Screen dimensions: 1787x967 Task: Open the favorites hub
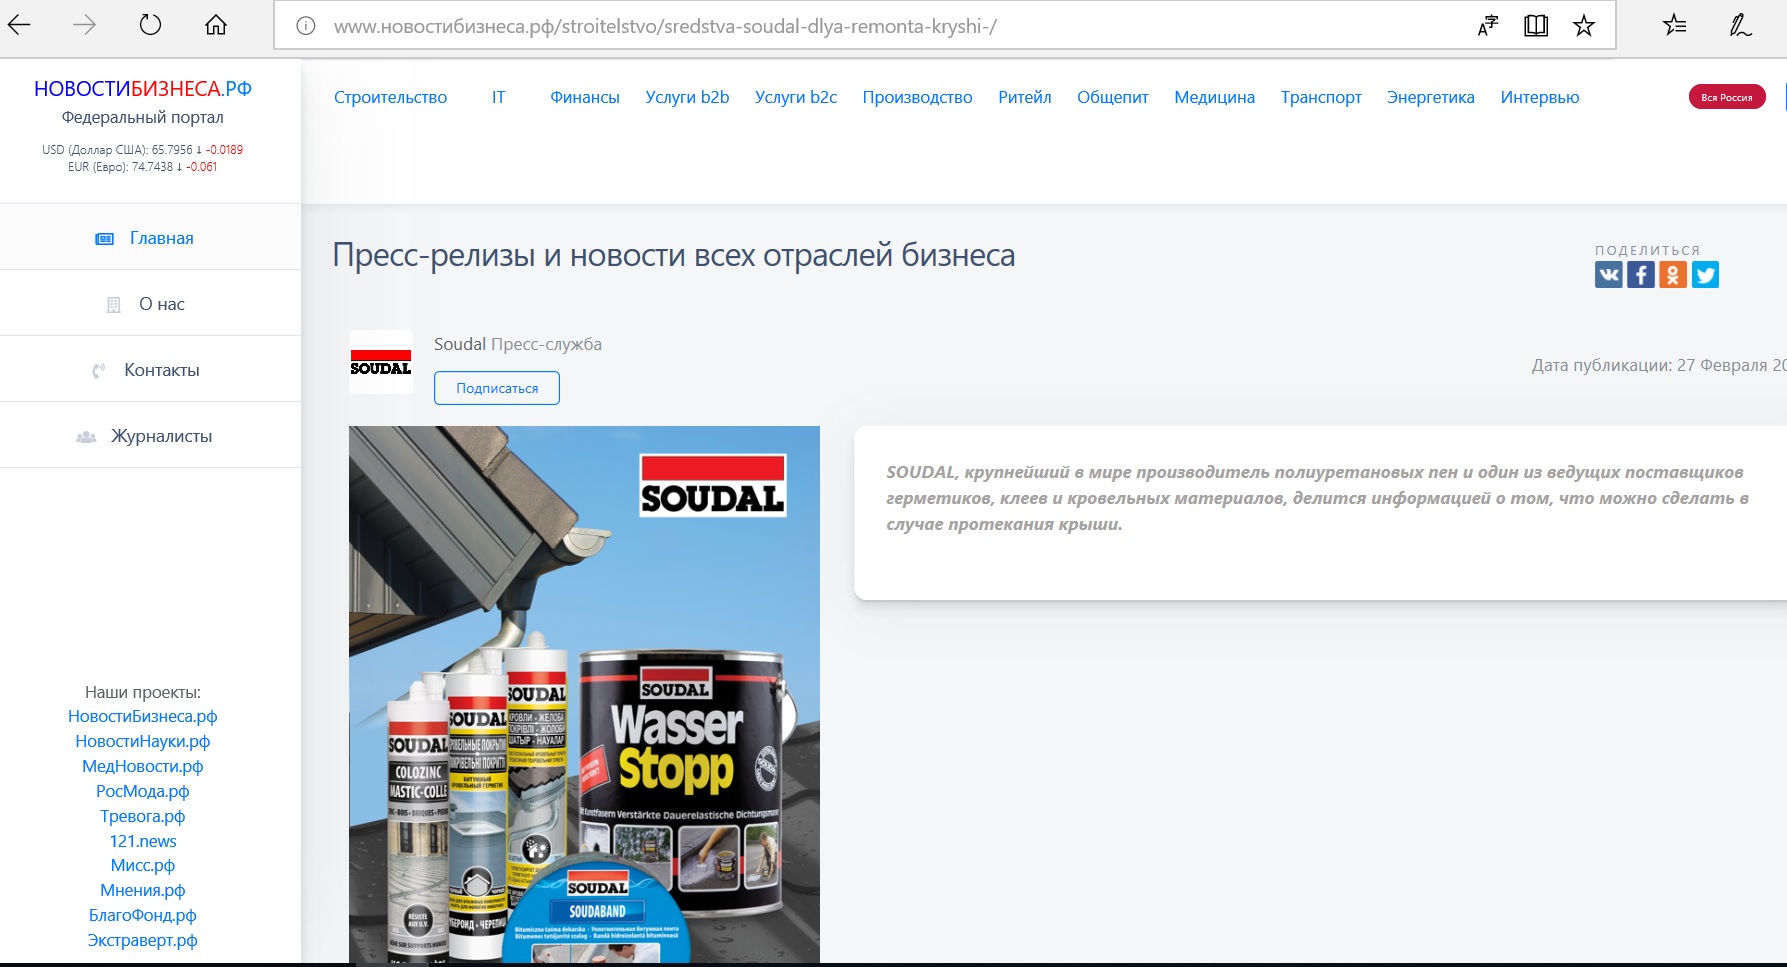(1675, 25)
